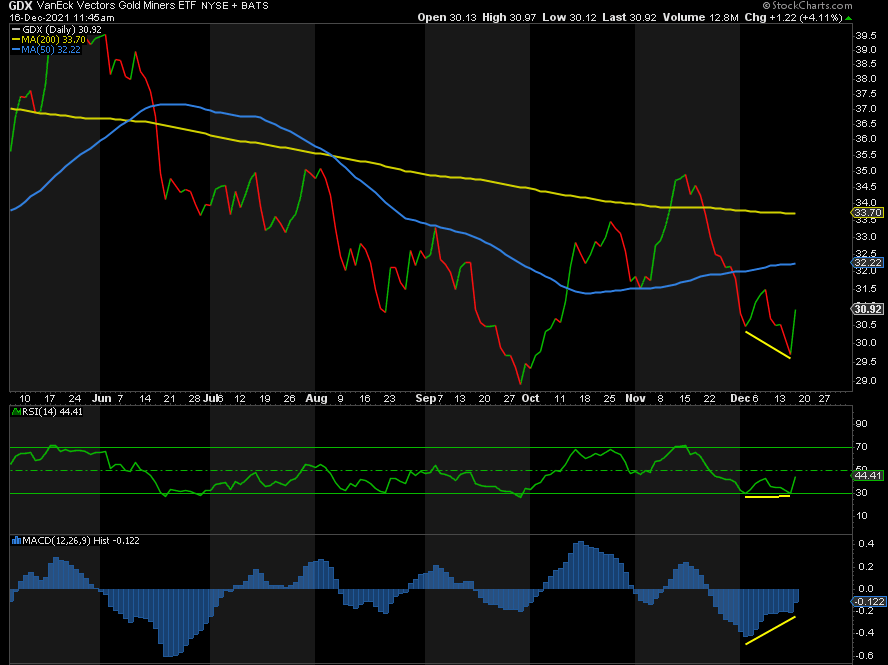The width and height of the screenshot is (888, 665).
Task: Click the NYSE + BATS exchange label
Action: click(x=235, y=6)
